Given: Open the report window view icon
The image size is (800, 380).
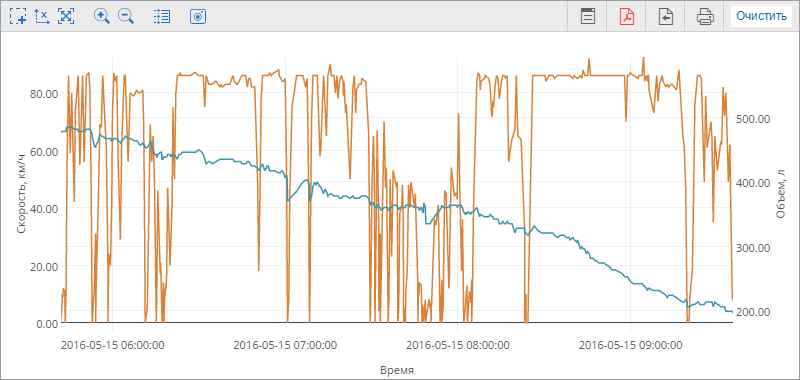Looking at the screenshot, I should pos(588,16).
